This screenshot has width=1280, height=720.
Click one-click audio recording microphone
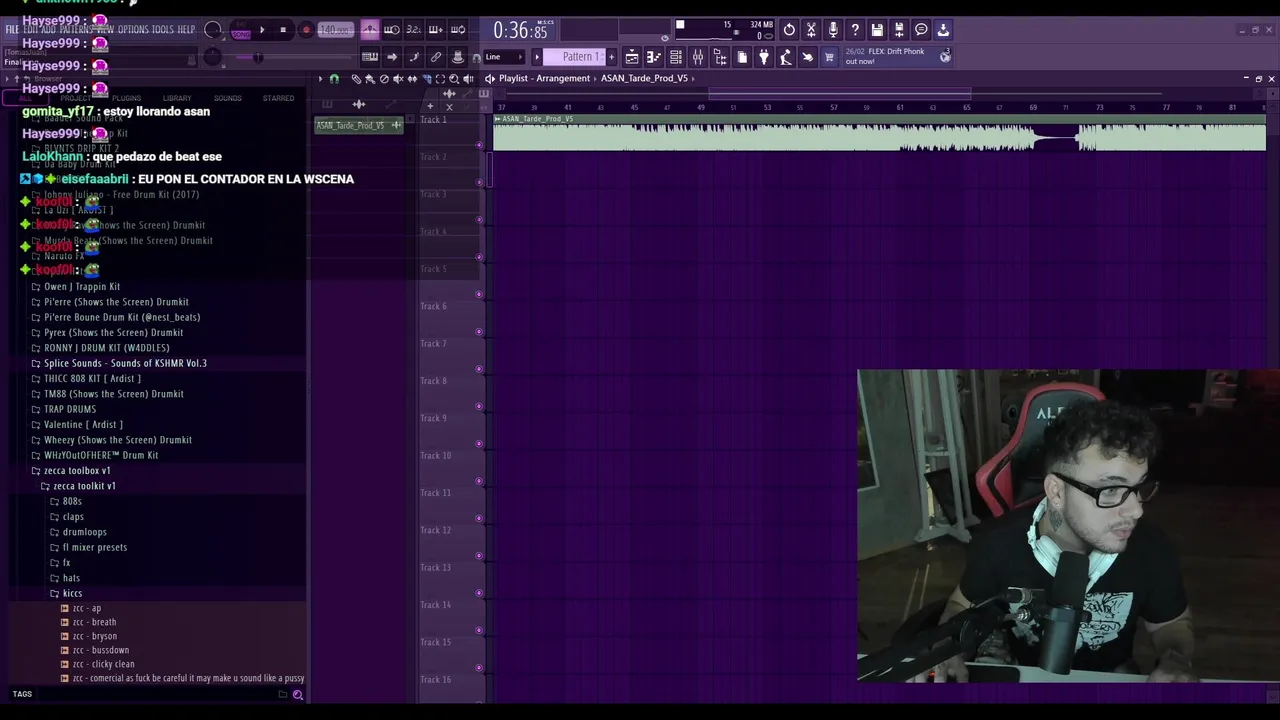[x=833, y=30]
